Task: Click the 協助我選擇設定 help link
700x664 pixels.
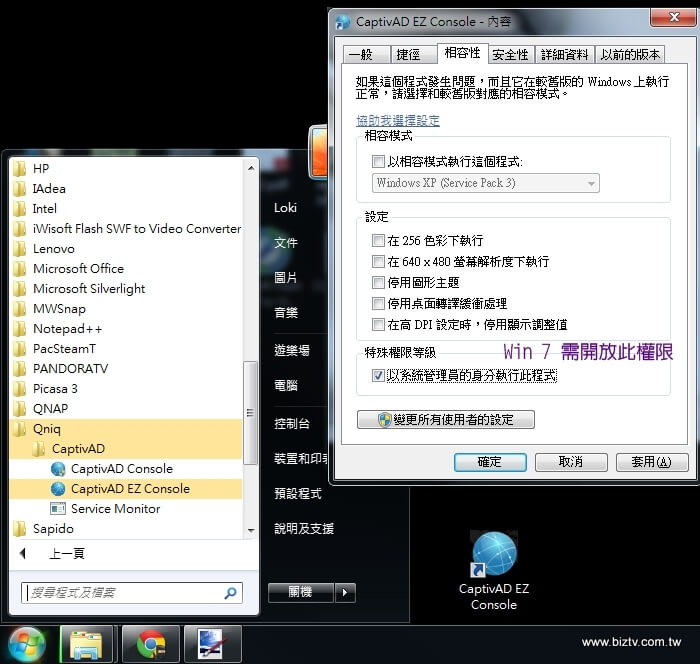Action: (398, 120)
